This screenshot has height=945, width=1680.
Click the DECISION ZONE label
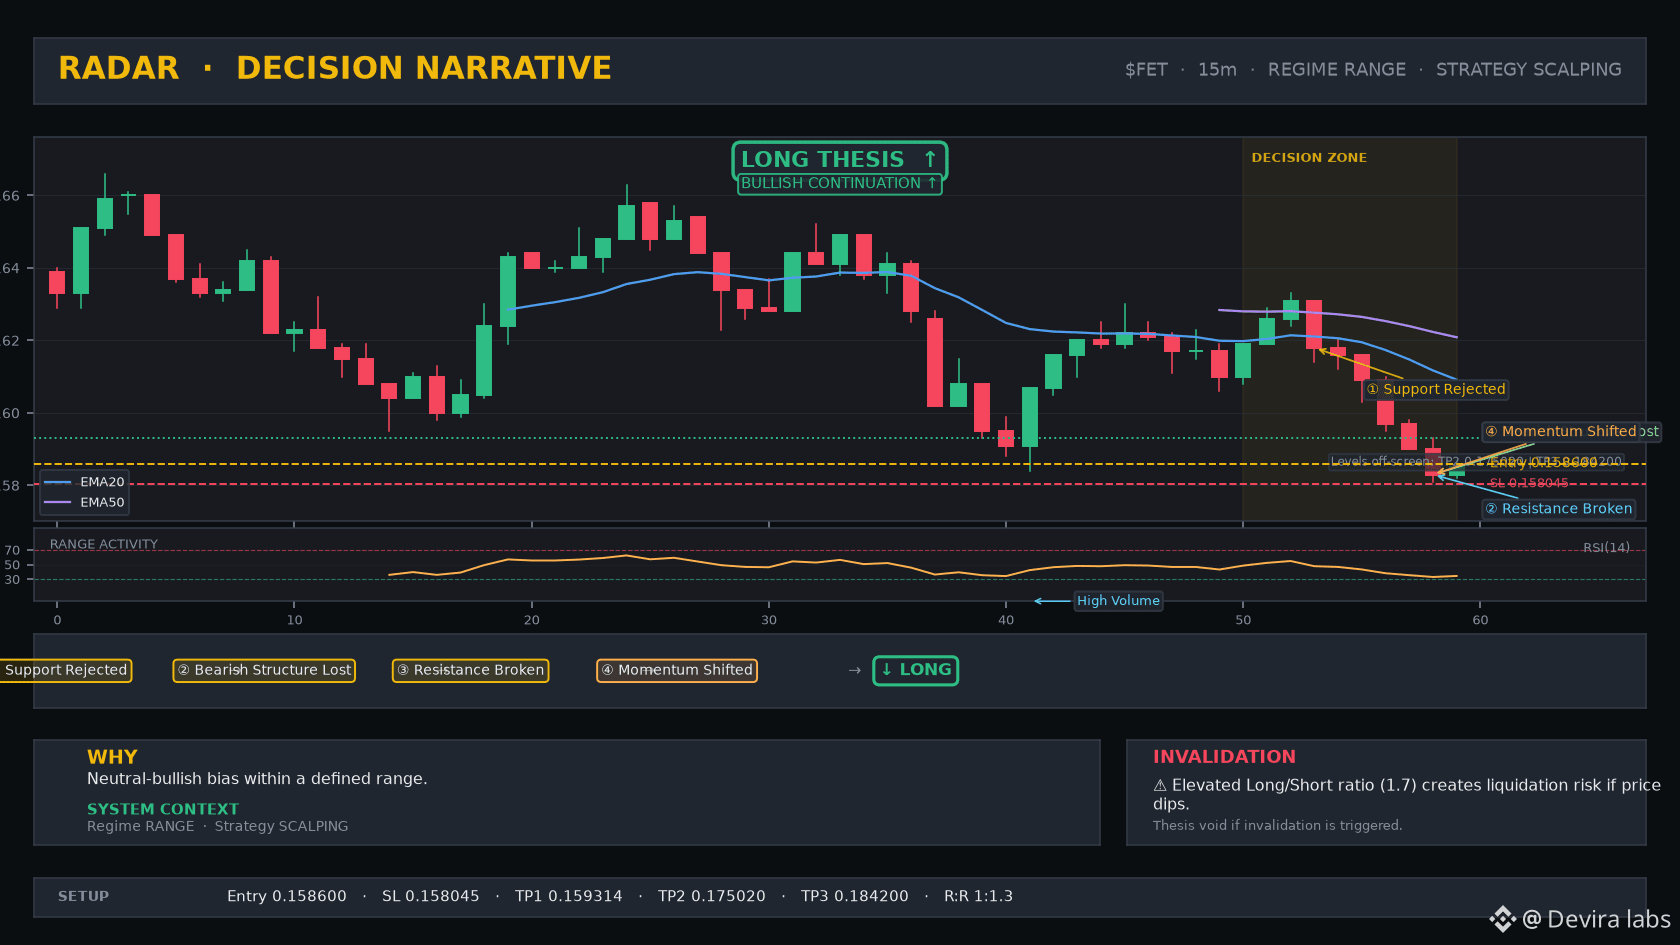point(1309,158)
